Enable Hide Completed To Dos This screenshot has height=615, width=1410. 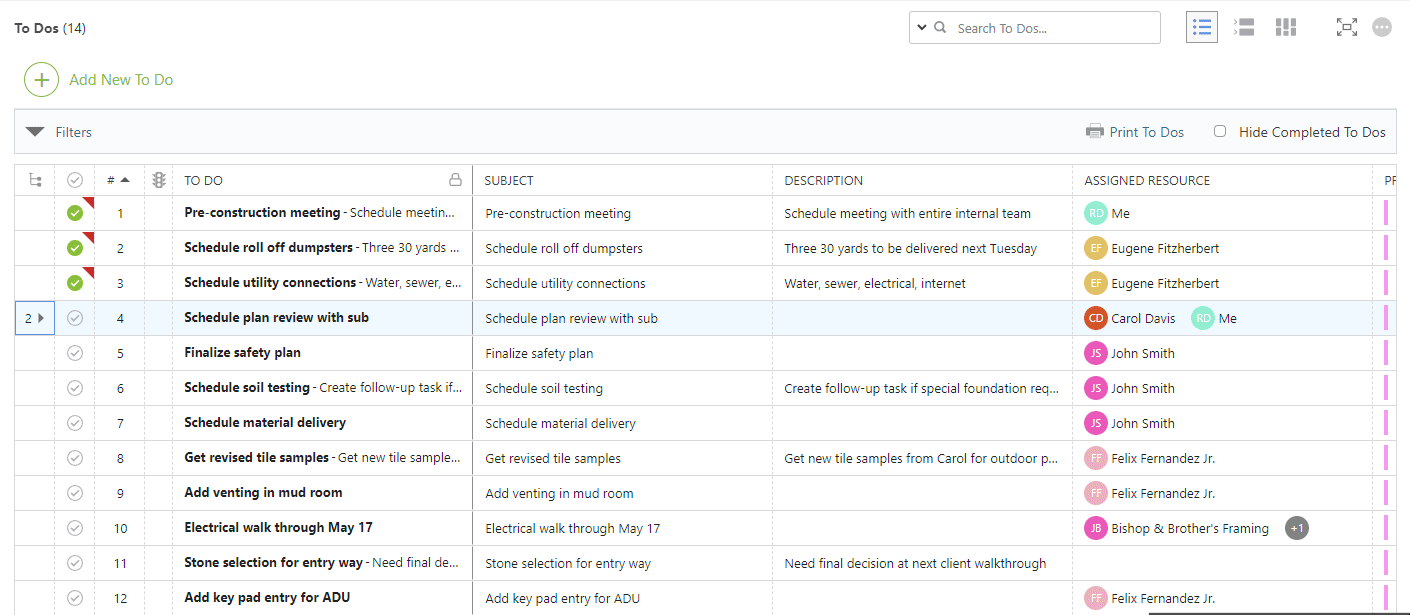pos(1219,130)
